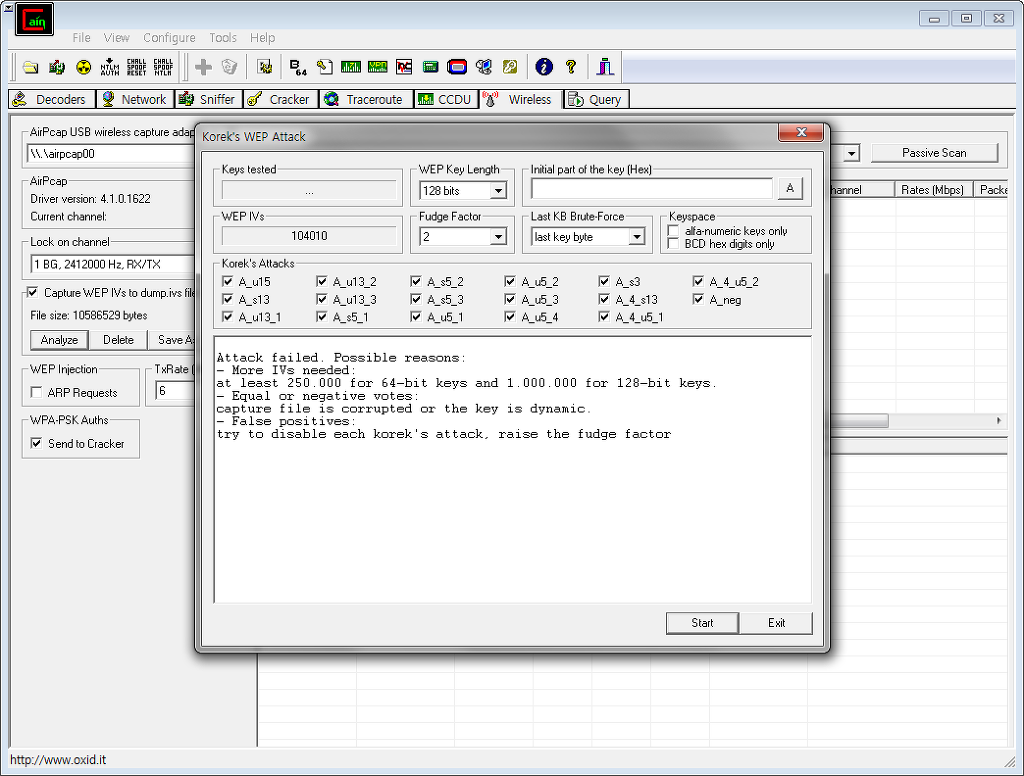The width and height of the screenshot is (1024, 776).
Task: Click the key-on-document password decoder icon
Action: pyautogui.click(x=325, y=67)
